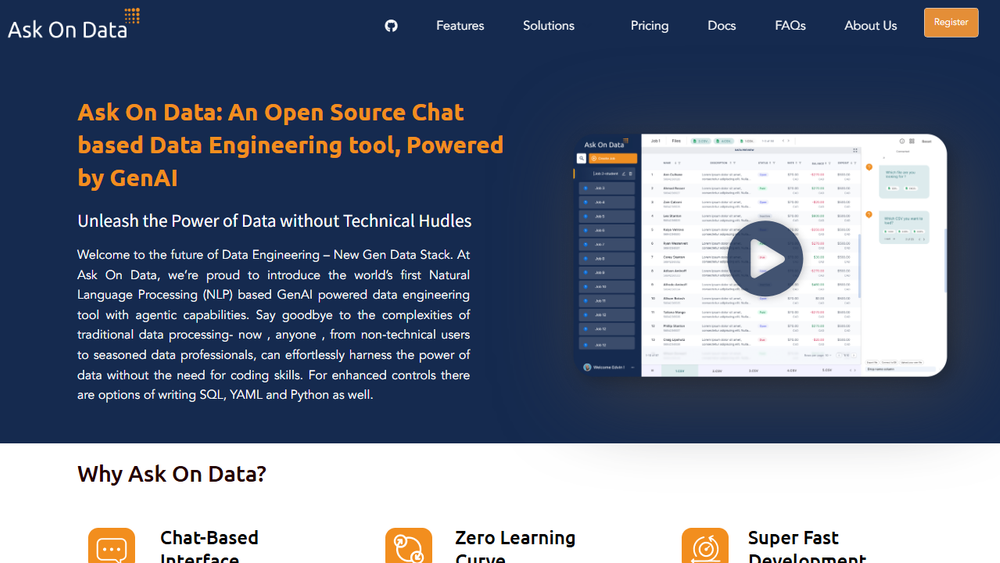
Task: Click the 'Chat-Based Interface' title
Action: tap(209, 548)
